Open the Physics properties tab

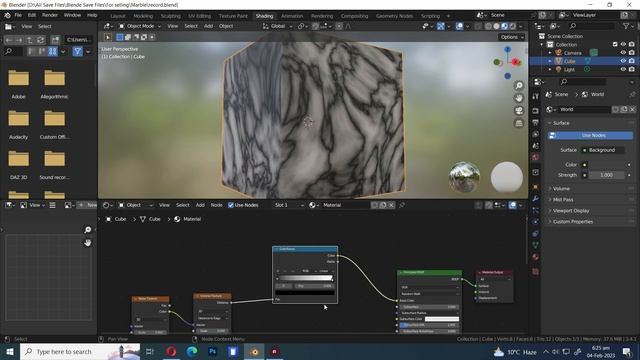point(536,222)
